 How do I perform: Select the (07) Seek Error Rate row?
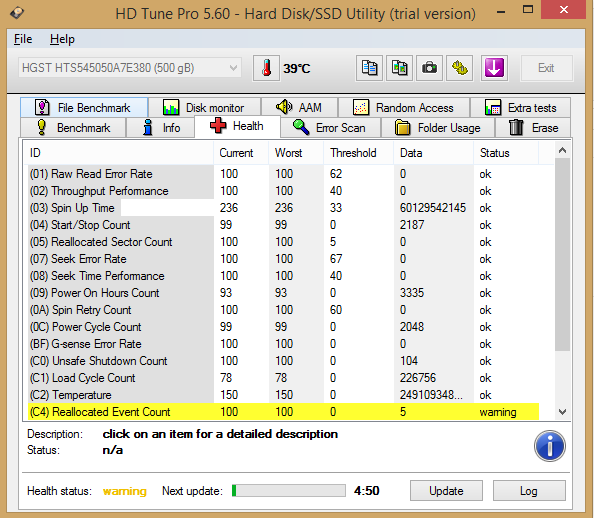(283, 259)
